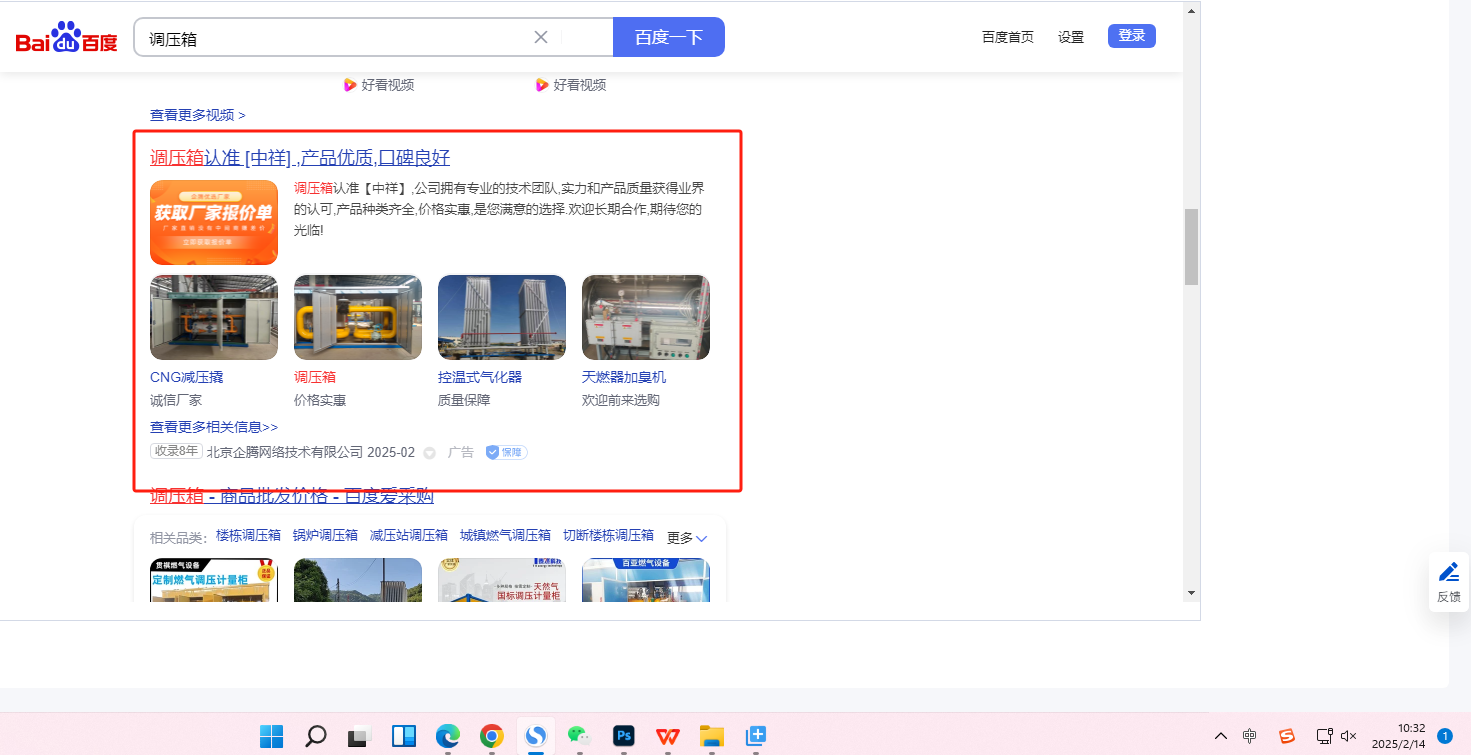The image size is (1471, 755).
Task: Click the page vertical scrollbar thumb
Action: click(x=1191, y=247)
